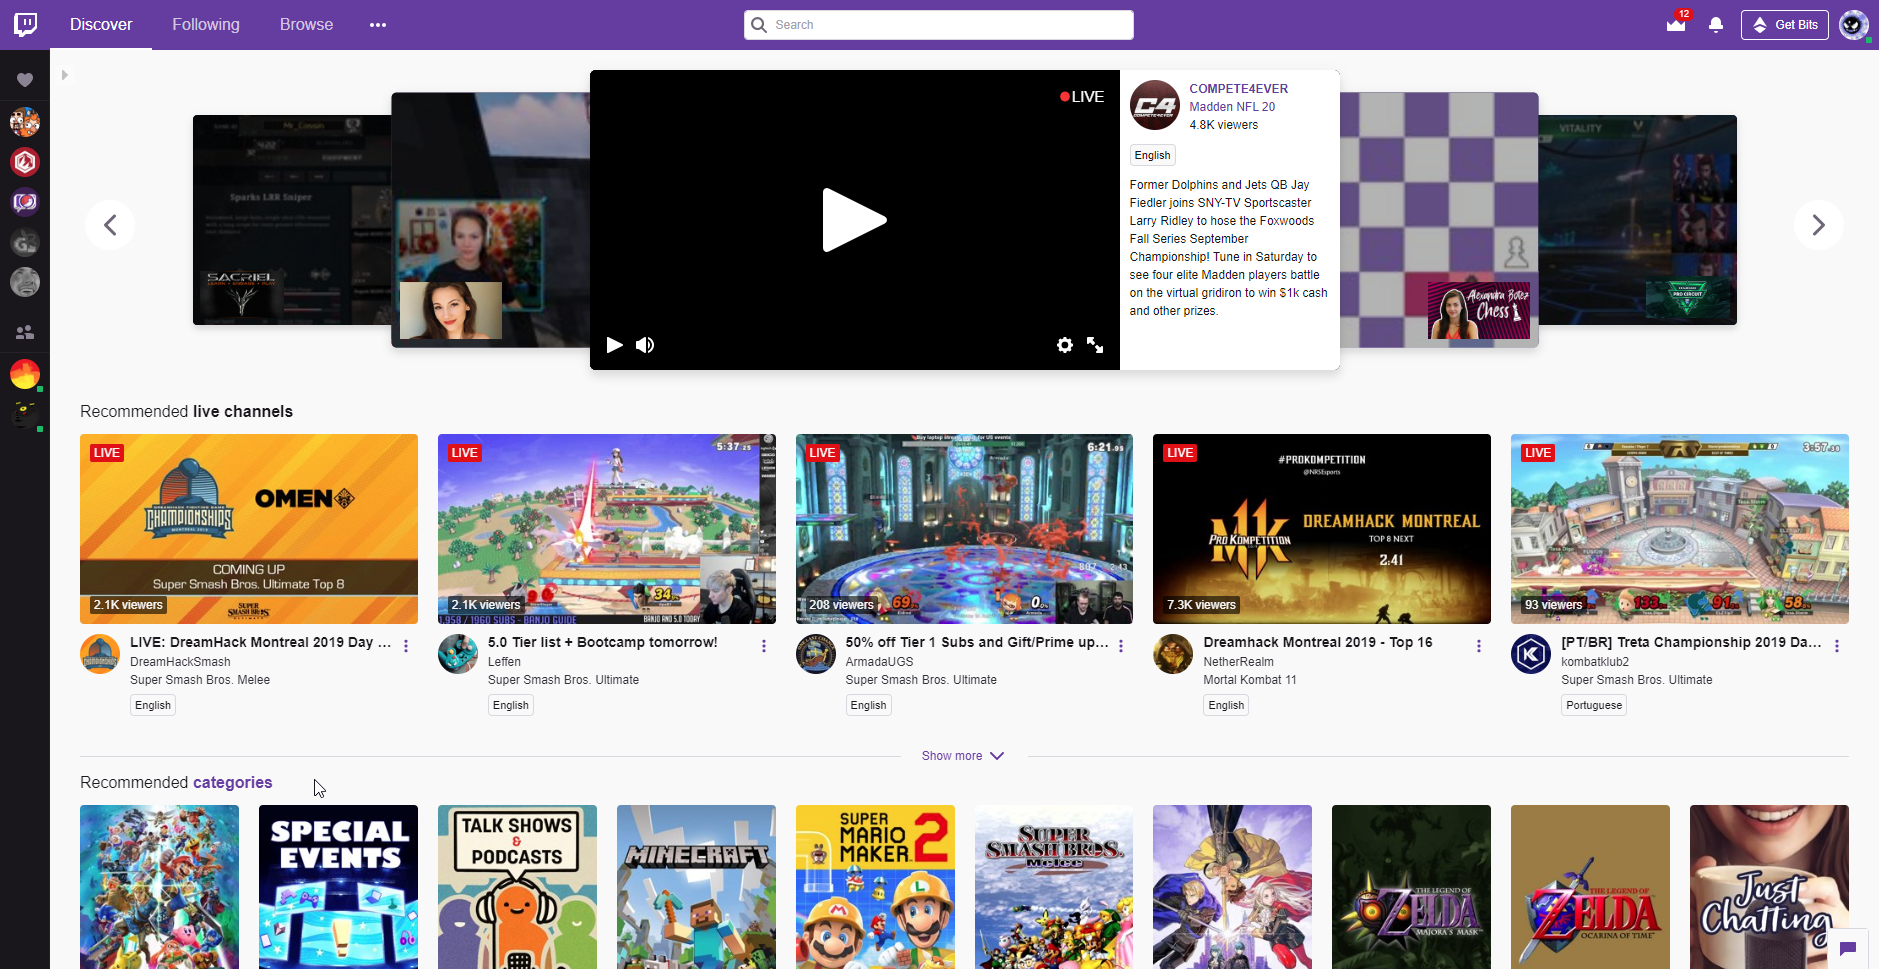This screenshot has width=1879, height=969.
Task: Open options menu for kombatklub2 stream
Action: tap(1837, 646)
